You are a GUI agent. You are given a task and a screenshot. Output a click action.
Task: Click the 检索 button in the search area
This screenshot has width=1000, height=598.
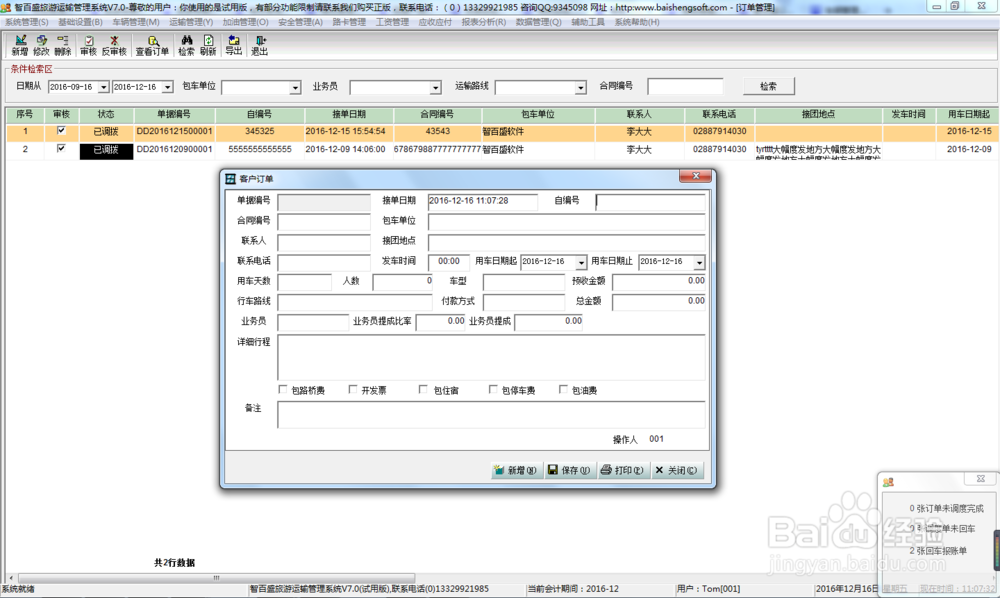[x=768, y=86]
